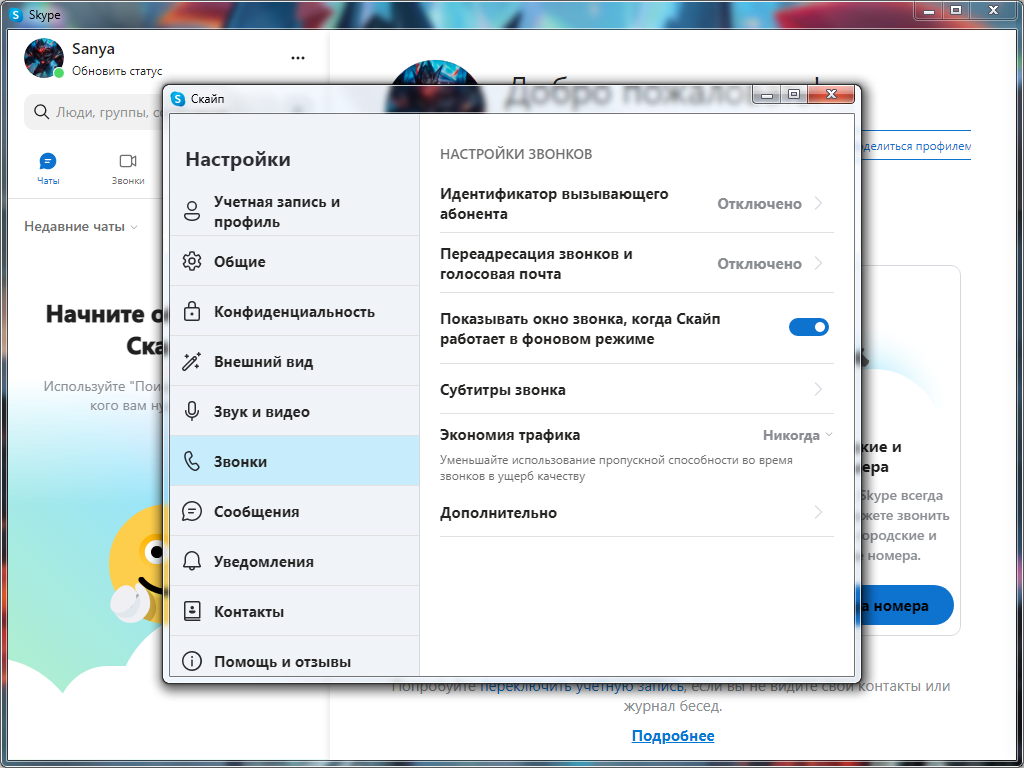Toggle show call window in background switch
Viewport: 1024px width, 768px height.
coord(808,327)
